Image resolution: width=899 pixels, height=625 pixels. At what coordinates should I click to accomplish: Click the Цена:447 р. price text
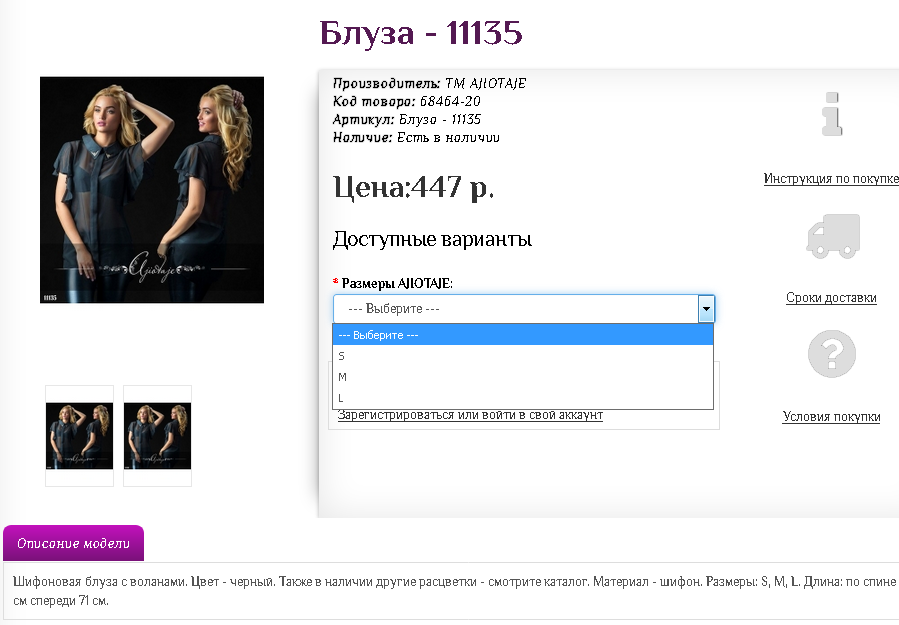(x=413, y=187)
